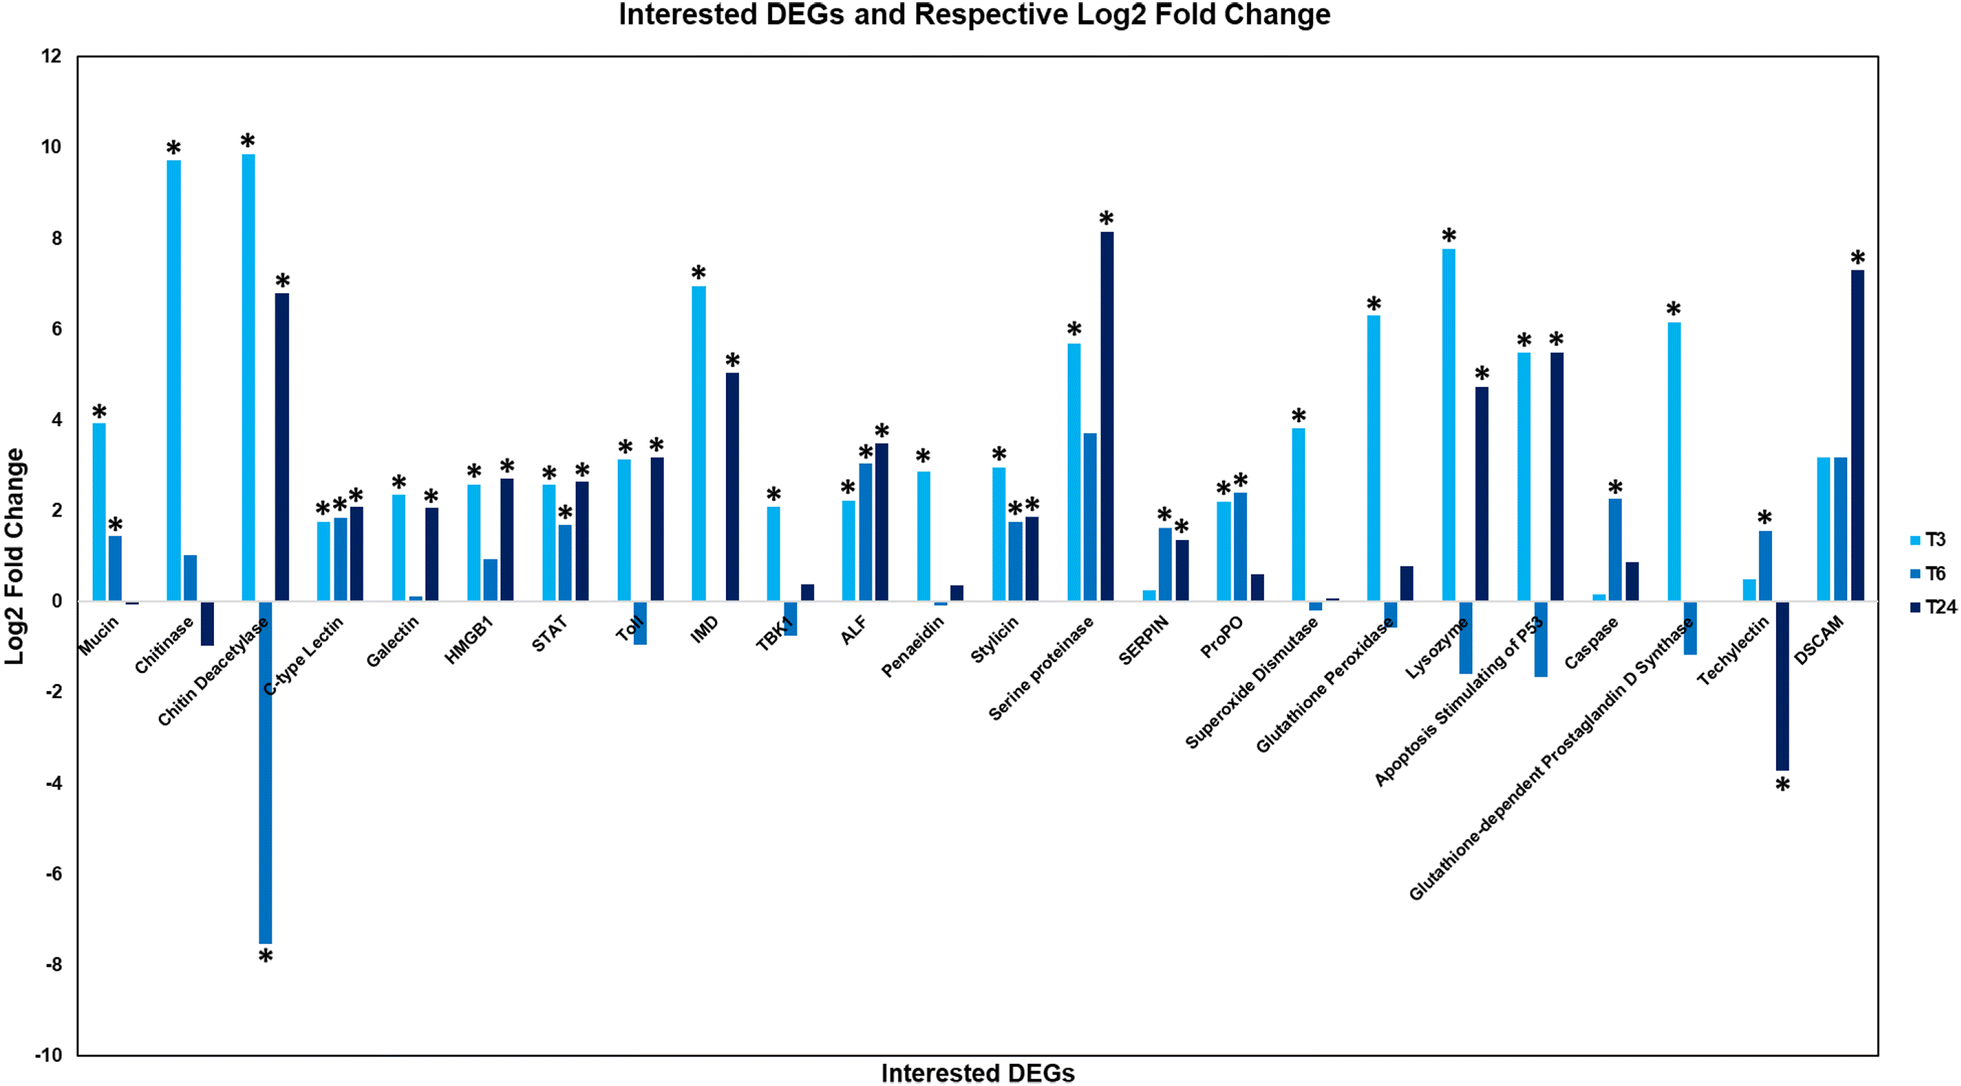
Task: Click the 'STAT' axis label
Action: coord(549,635)
